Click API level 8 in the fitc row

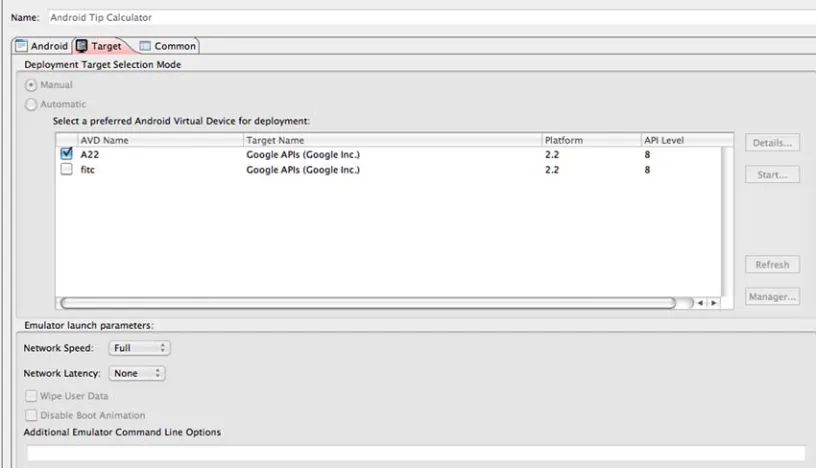coord(647,170)
